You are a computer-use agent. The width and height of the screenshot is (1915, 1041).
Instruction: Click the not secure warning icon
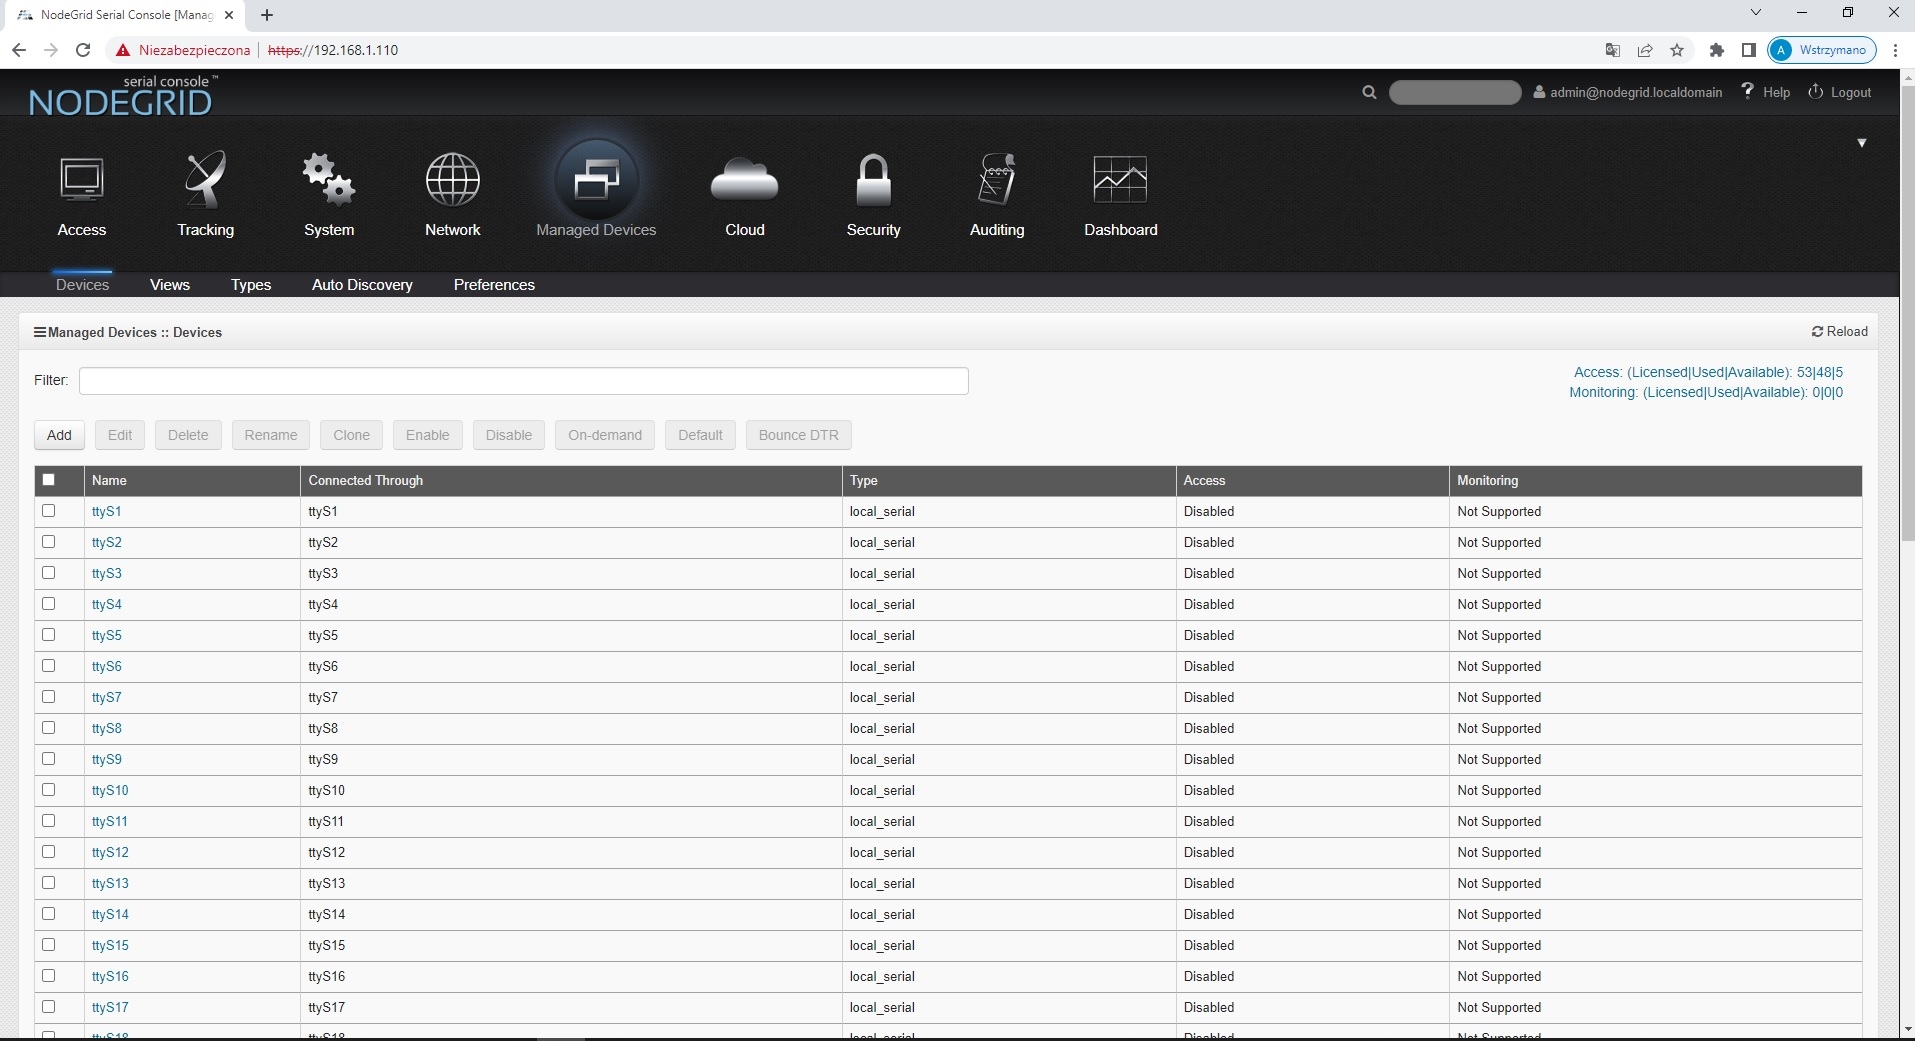[123, 50]
